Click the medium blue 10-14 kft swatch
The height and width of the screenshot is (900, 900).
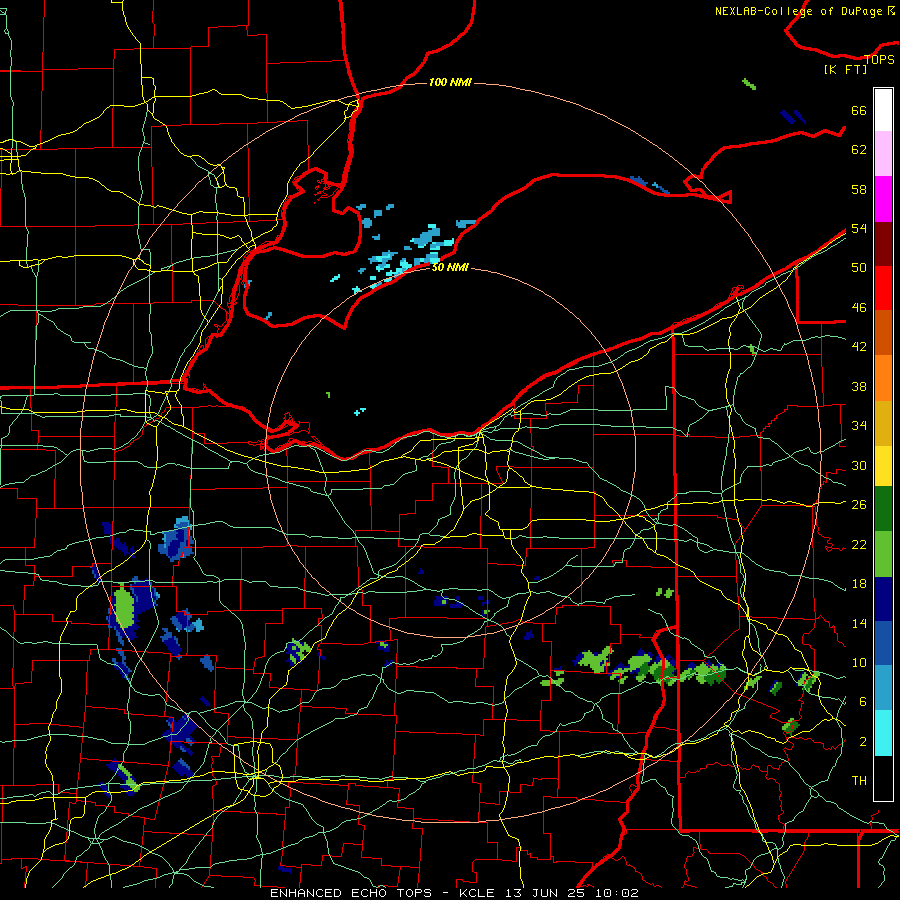point(883,643)
